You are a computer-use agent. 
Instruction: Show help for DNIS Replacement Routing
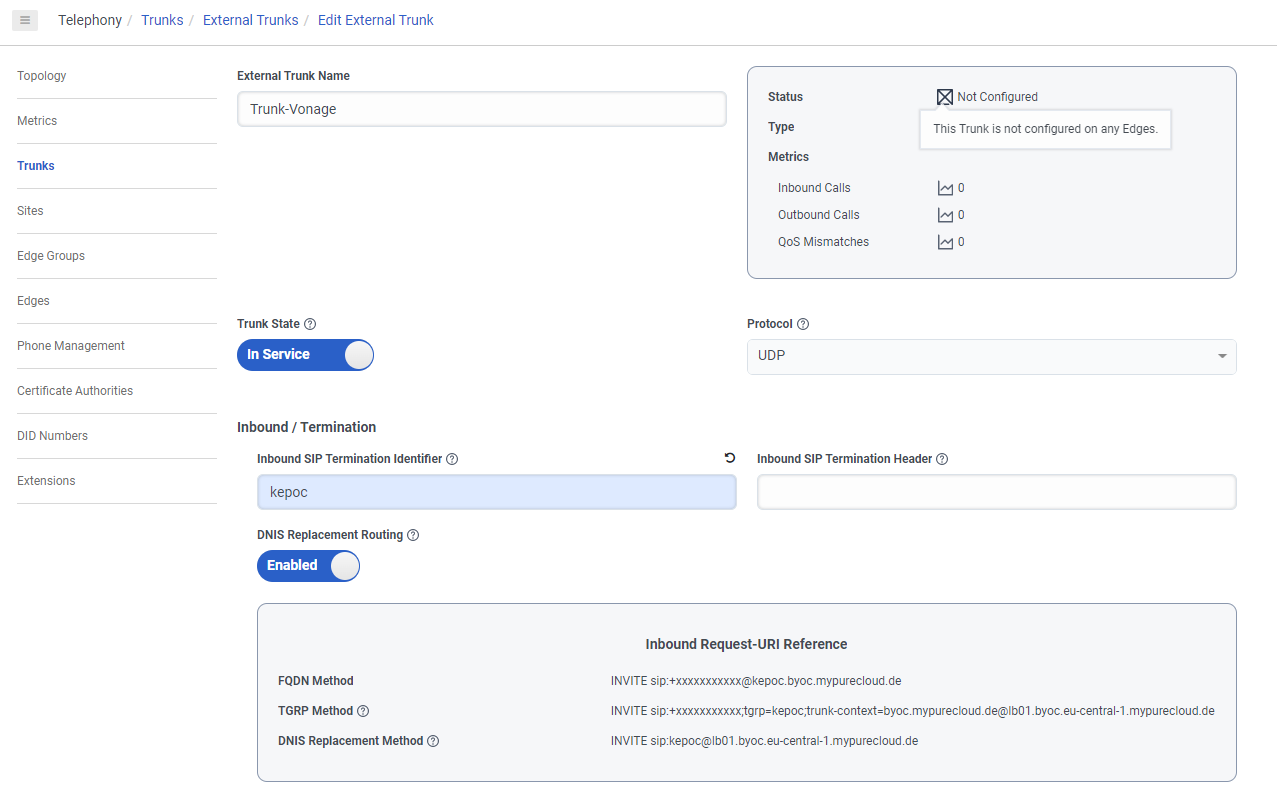coord(413,535)
